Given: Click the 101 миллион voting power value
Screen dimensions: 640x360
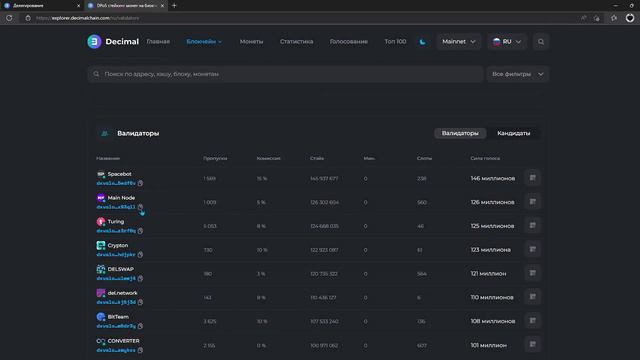Looking at the screenshot, I should (489, 345).
